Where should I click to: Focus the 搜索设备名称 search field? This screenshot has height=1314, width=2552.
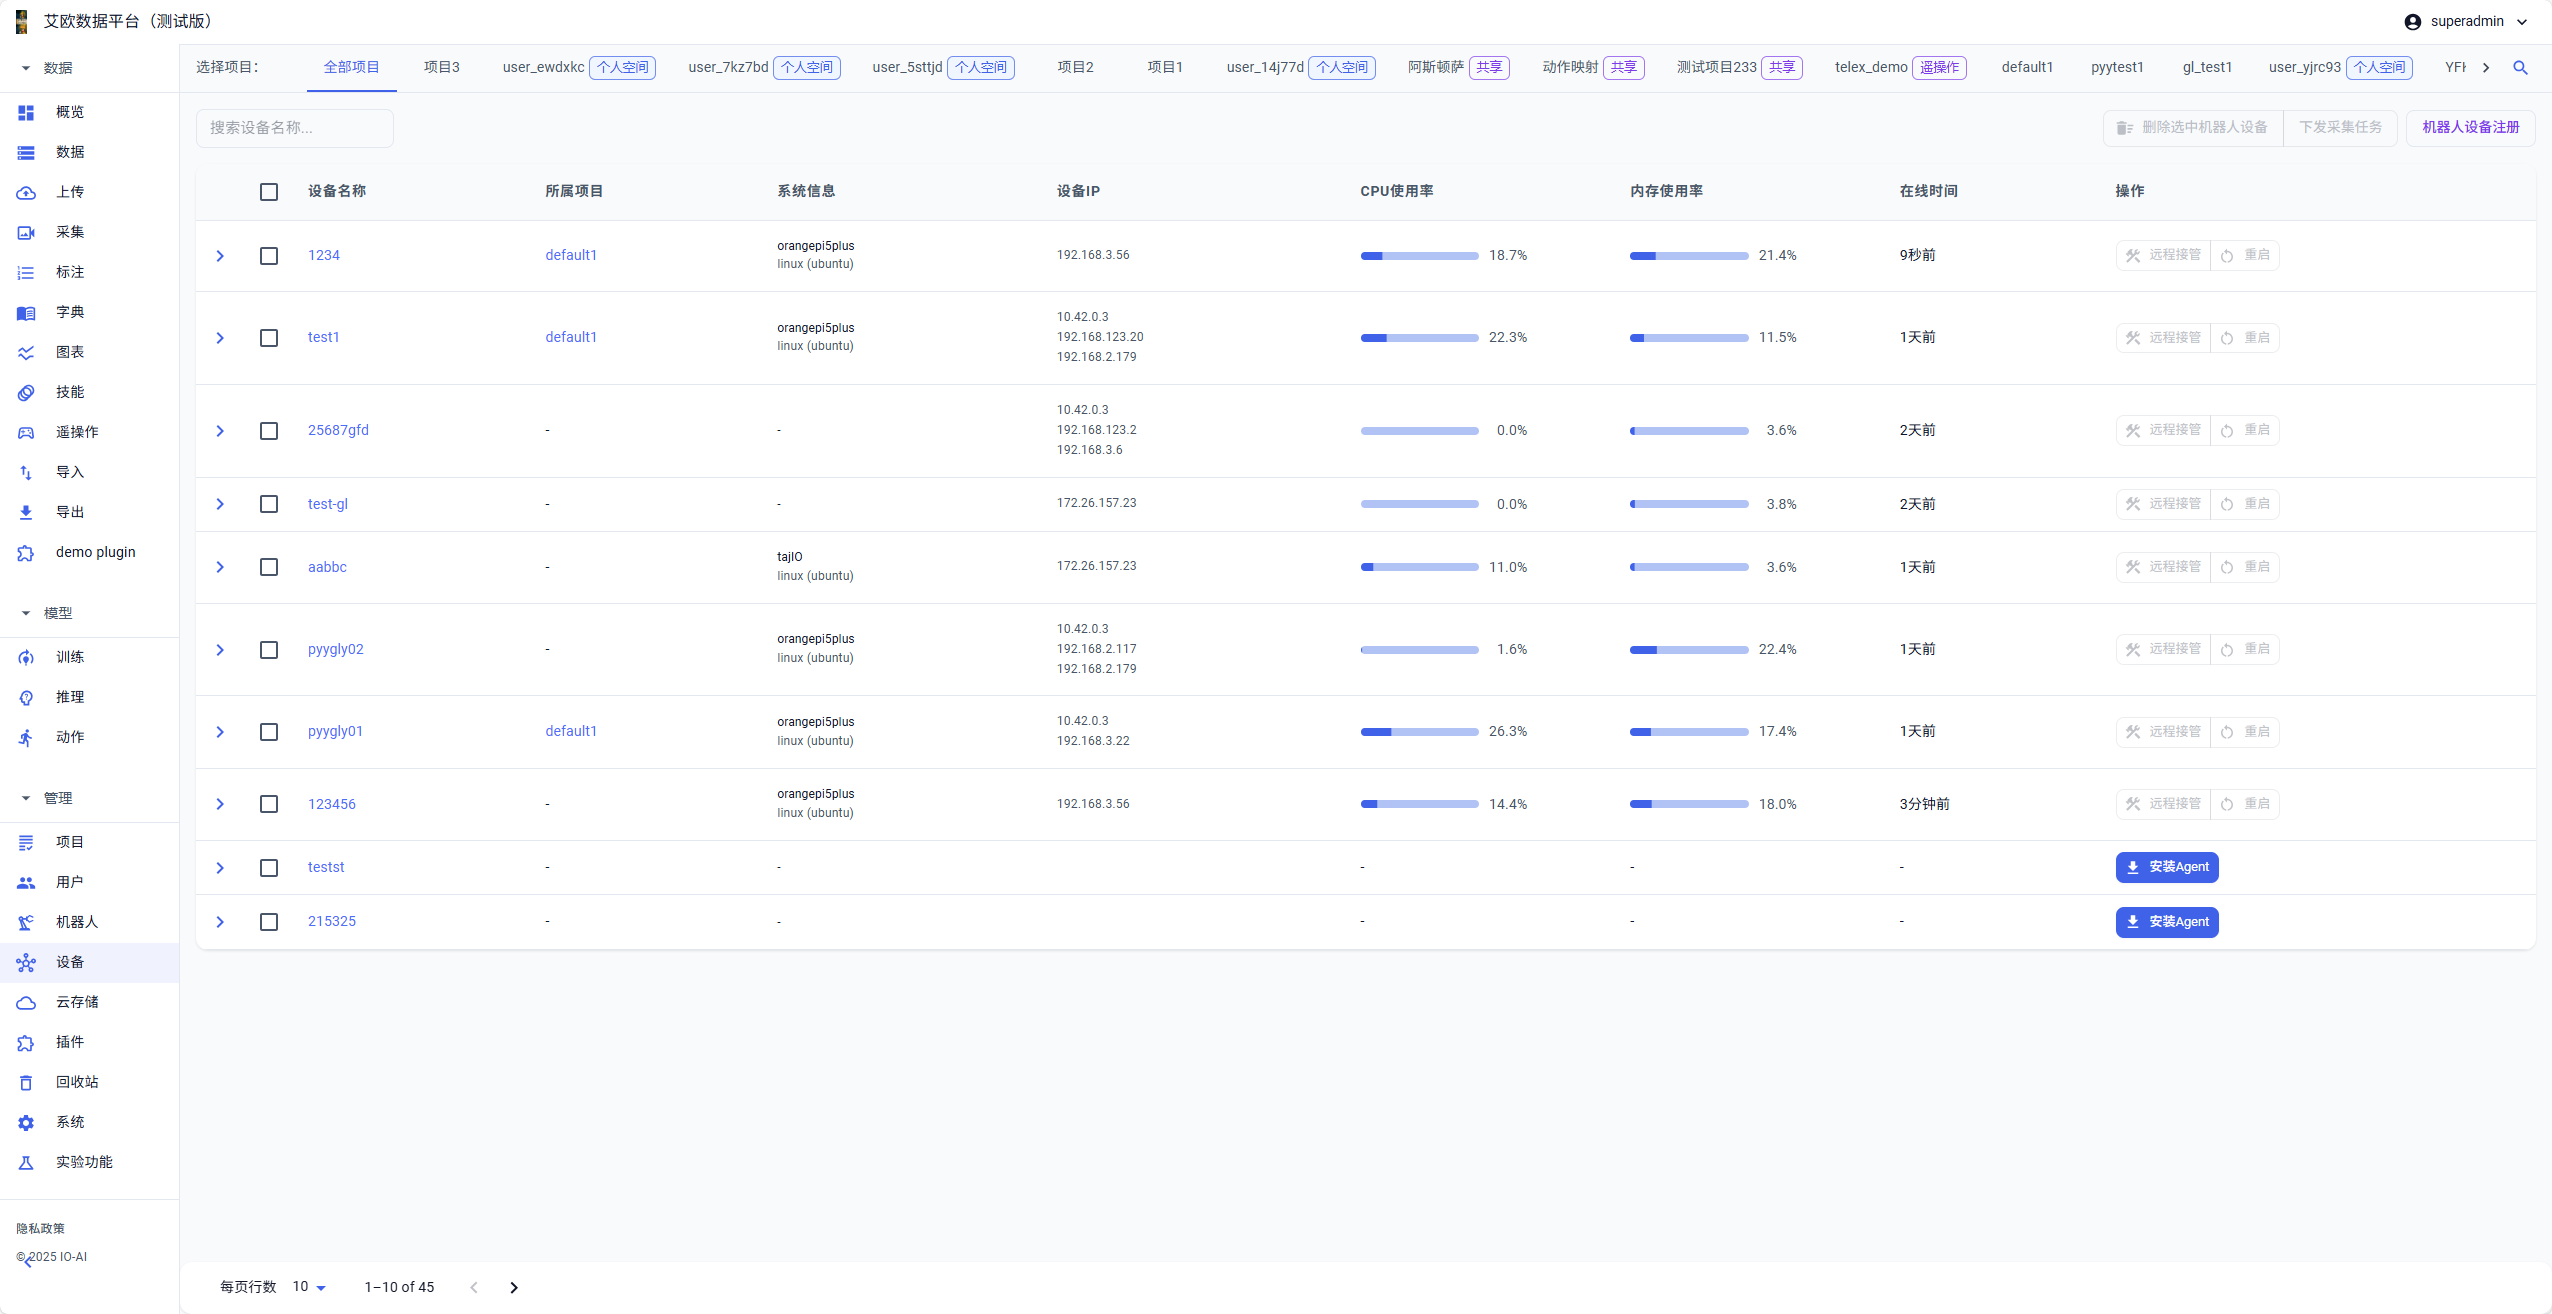point(294,128)
